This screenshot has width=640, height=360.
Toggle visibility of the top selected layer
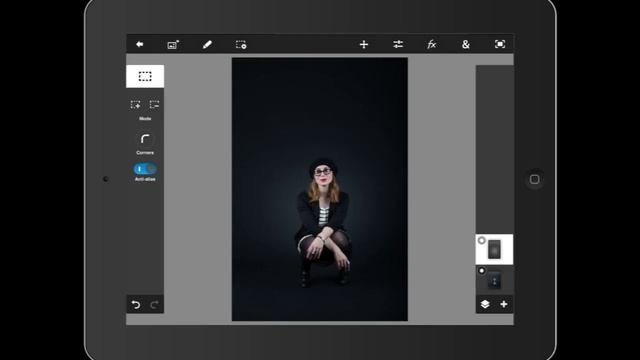[482, 240]
